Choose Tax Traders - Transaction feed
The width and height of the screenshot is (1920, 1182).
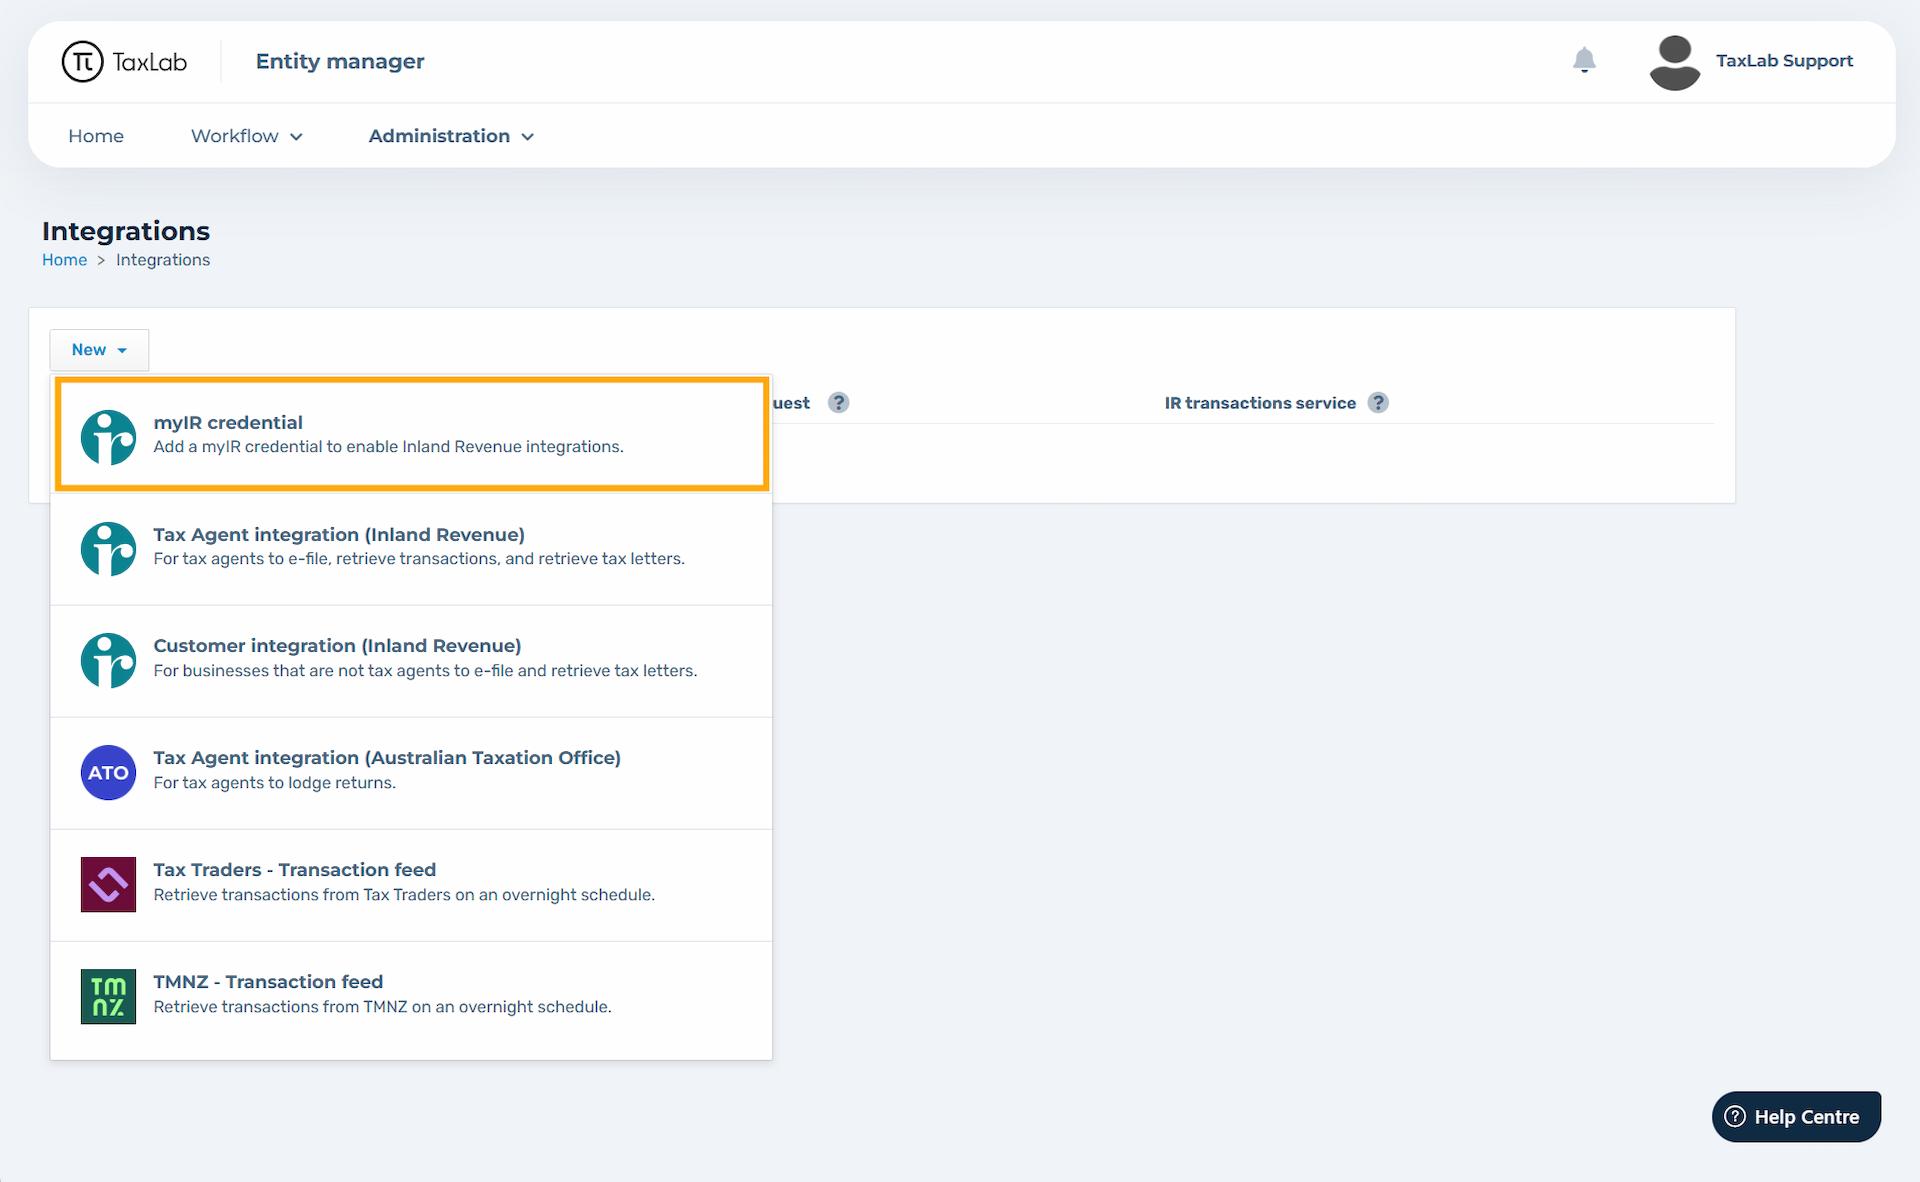pos(412,882)
